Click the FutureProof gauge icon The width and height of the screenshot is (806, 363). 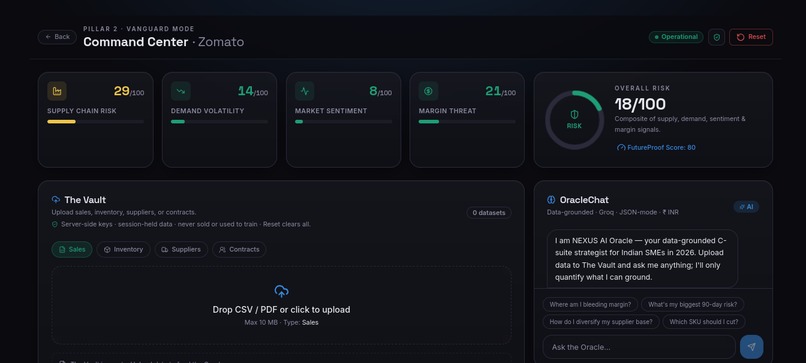(621, 148)
